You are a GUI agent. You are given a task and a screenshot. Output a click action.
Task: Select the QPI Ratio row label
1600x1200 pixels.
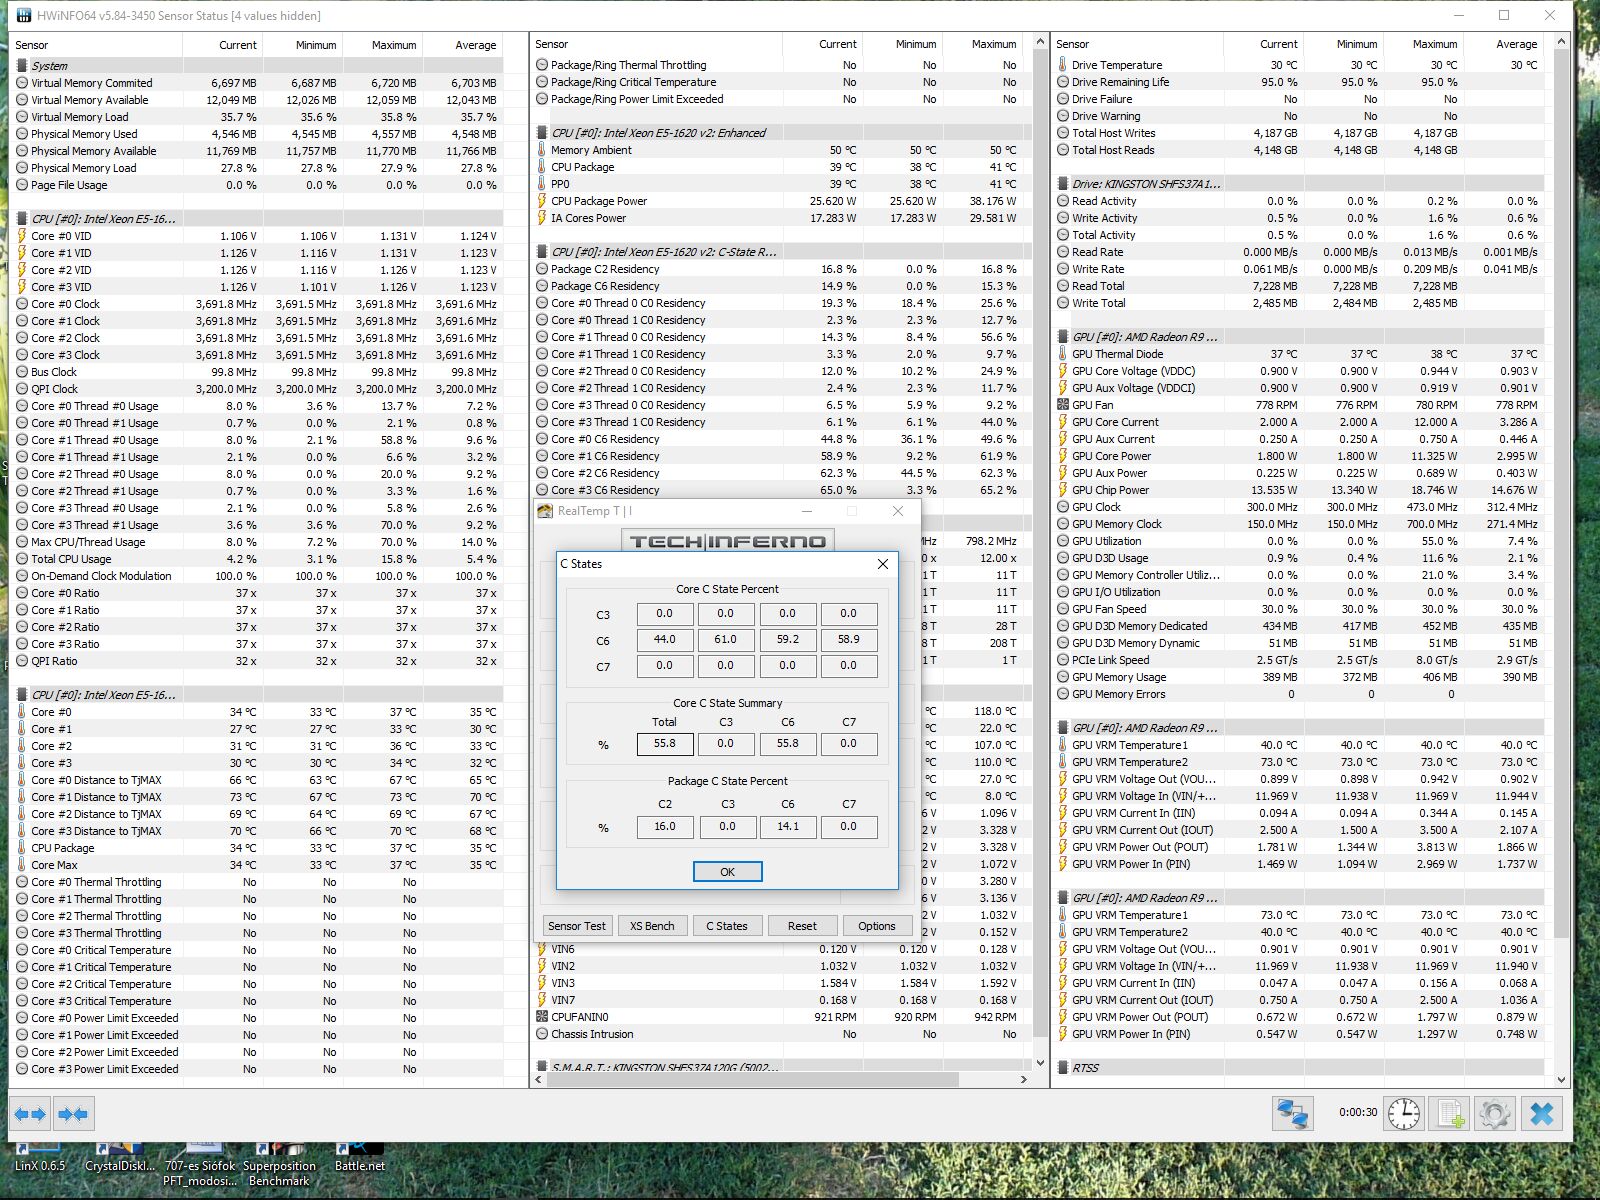(54, 661)
